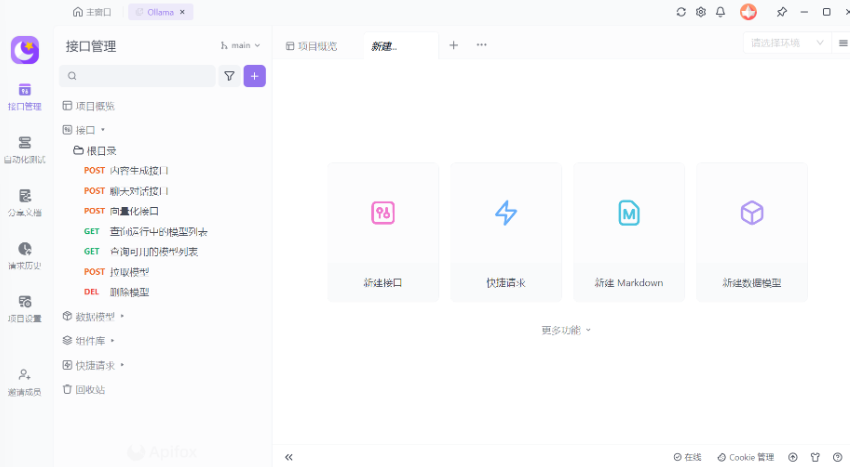Click the upload arrow icon in status bar
Image resolution: width=850 pixels, height=467 pixels.
pyautogui.click(x=793, y=457)
